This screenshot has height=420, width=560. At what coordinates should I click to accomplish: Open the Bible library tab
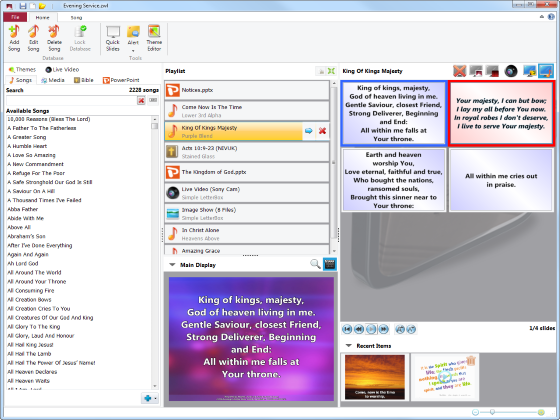[x=84, y=80]
